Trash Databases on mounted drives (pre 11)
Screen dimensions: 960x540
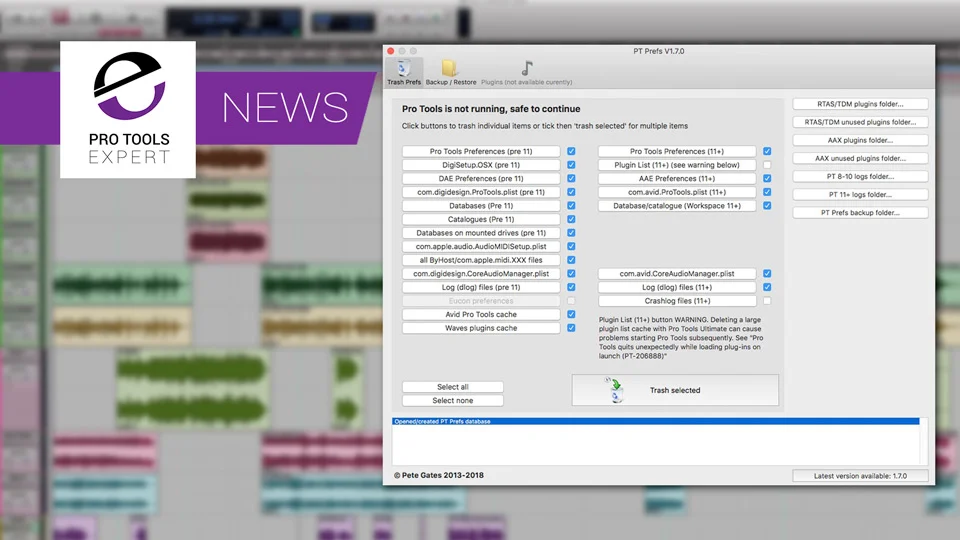coord(481,233)
